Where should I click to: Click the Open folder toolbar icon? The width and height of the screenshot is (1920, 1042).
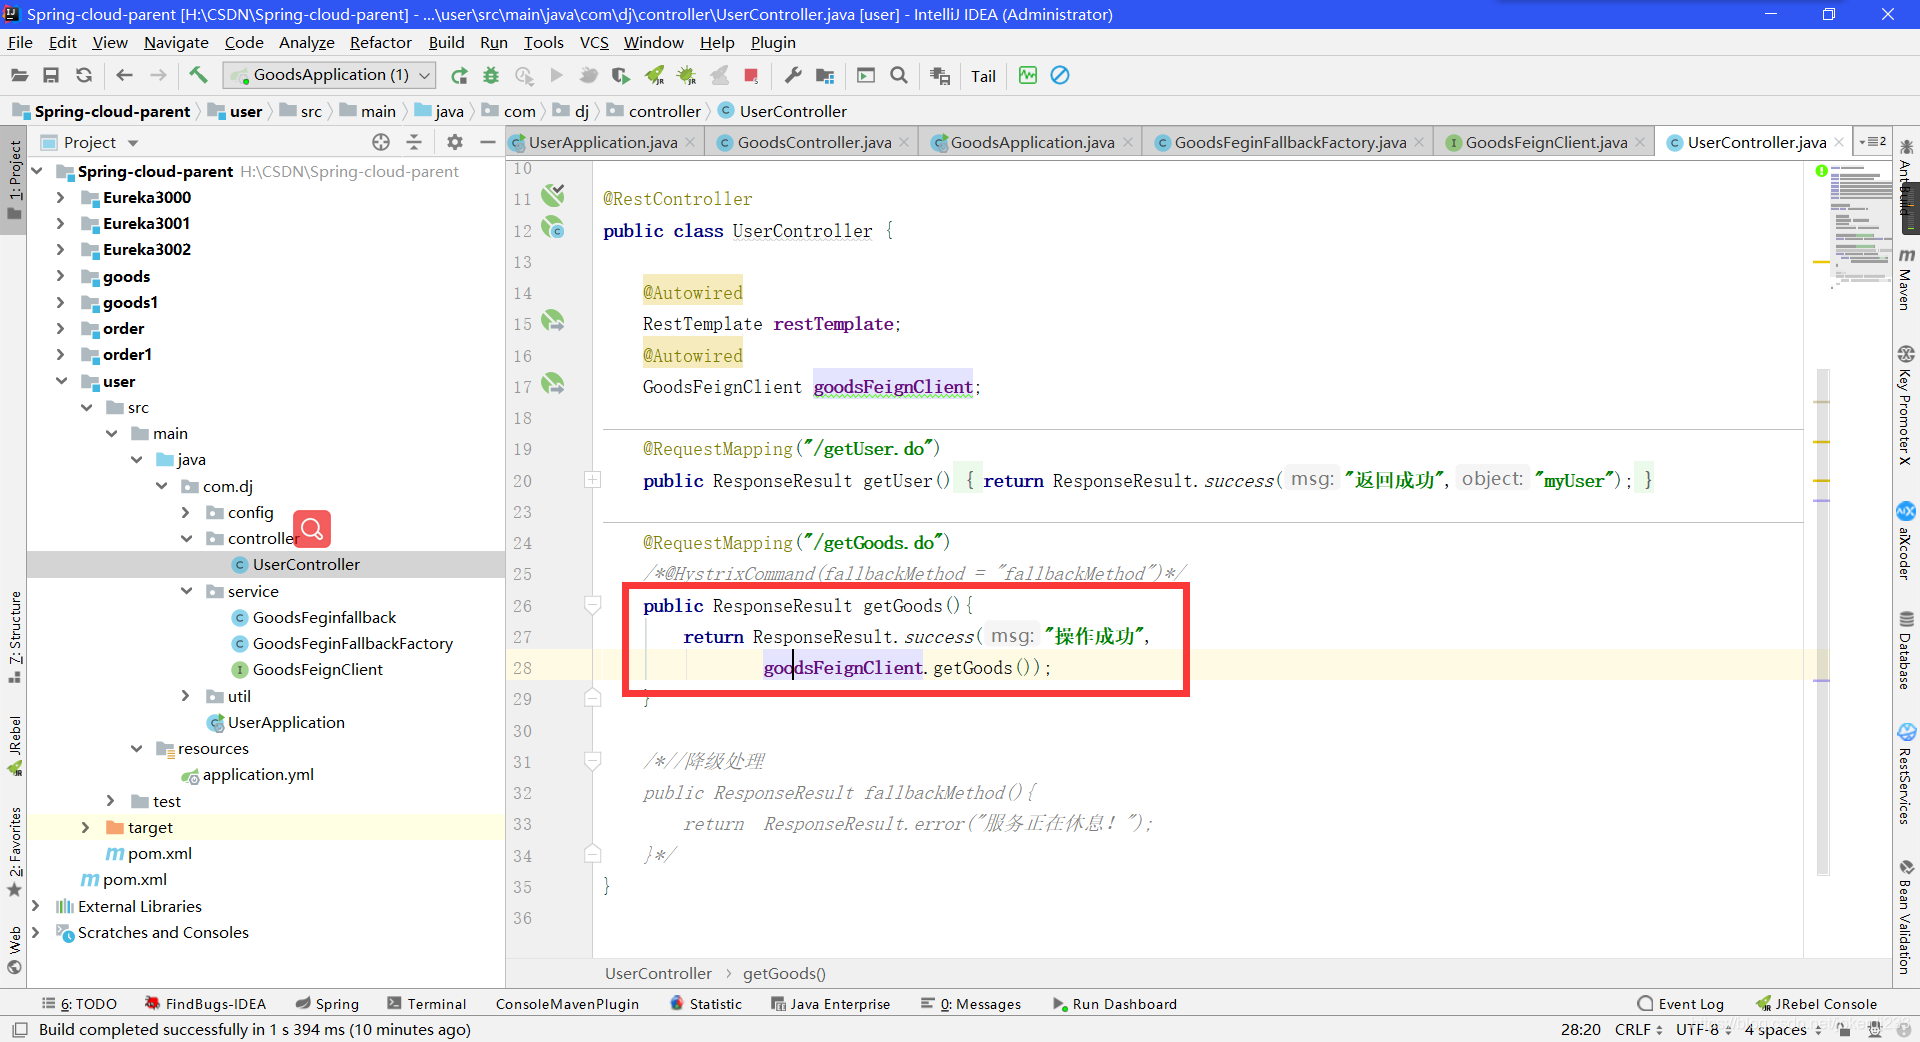19,75
